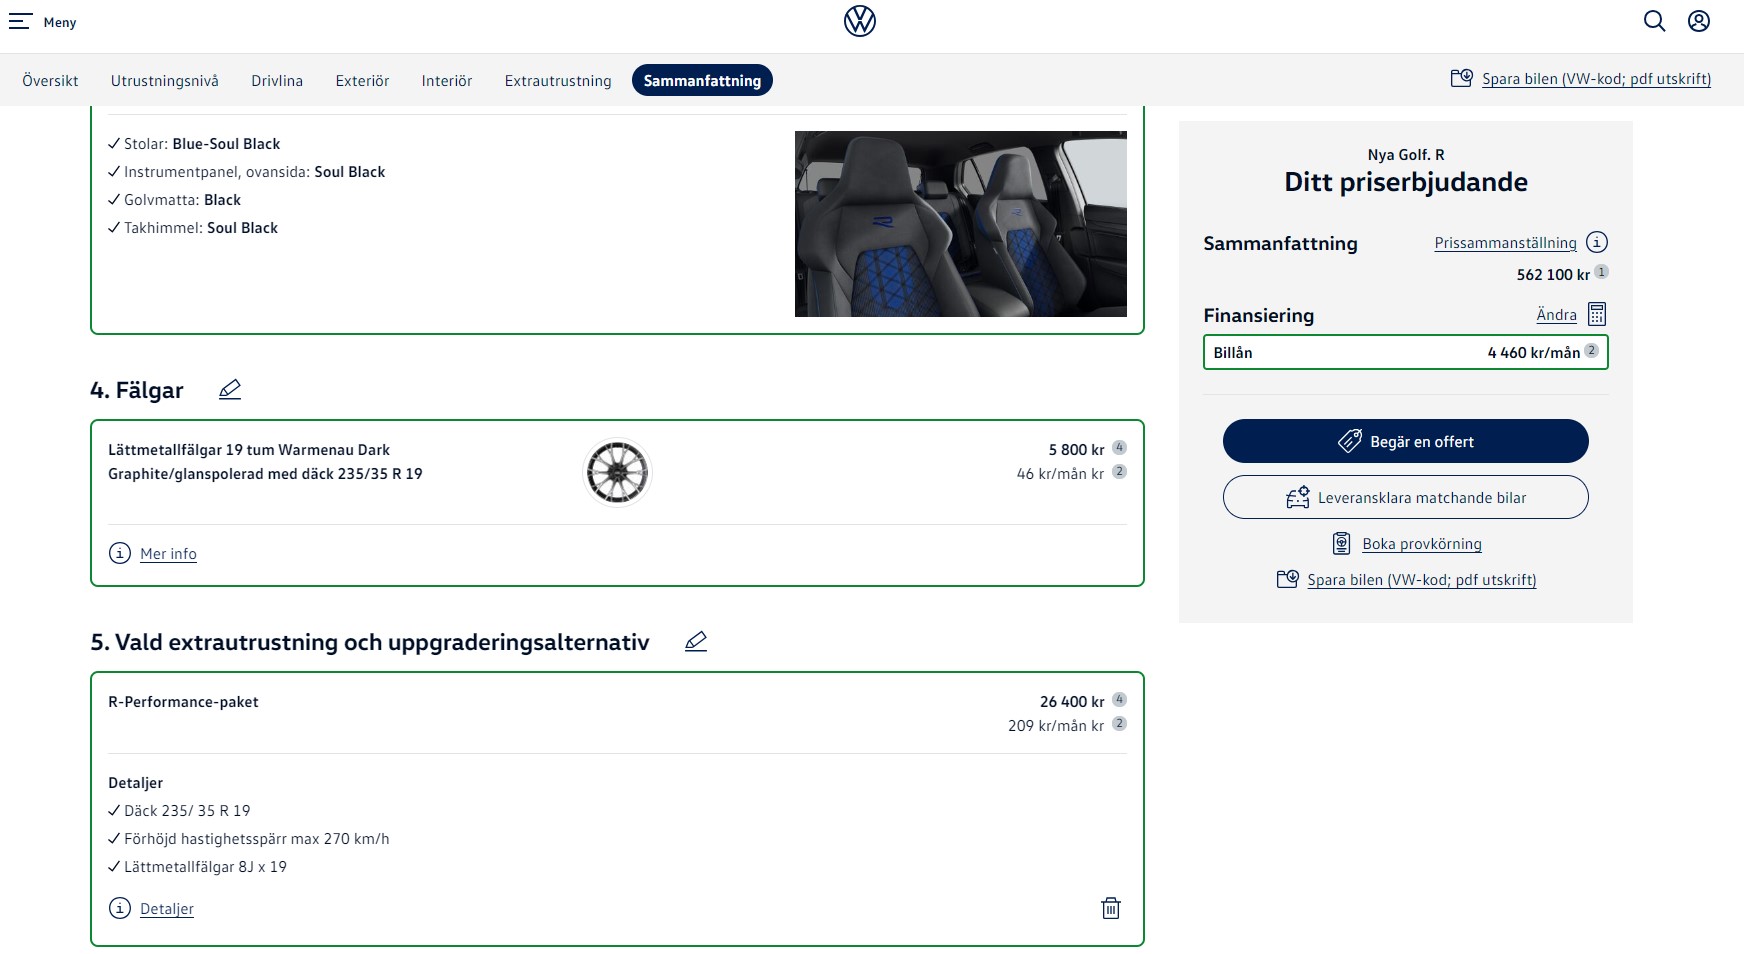Switch to the Utrustningsnivå tab
The width and height of the screenshot is (1744, 954).
tap(165, 81)
